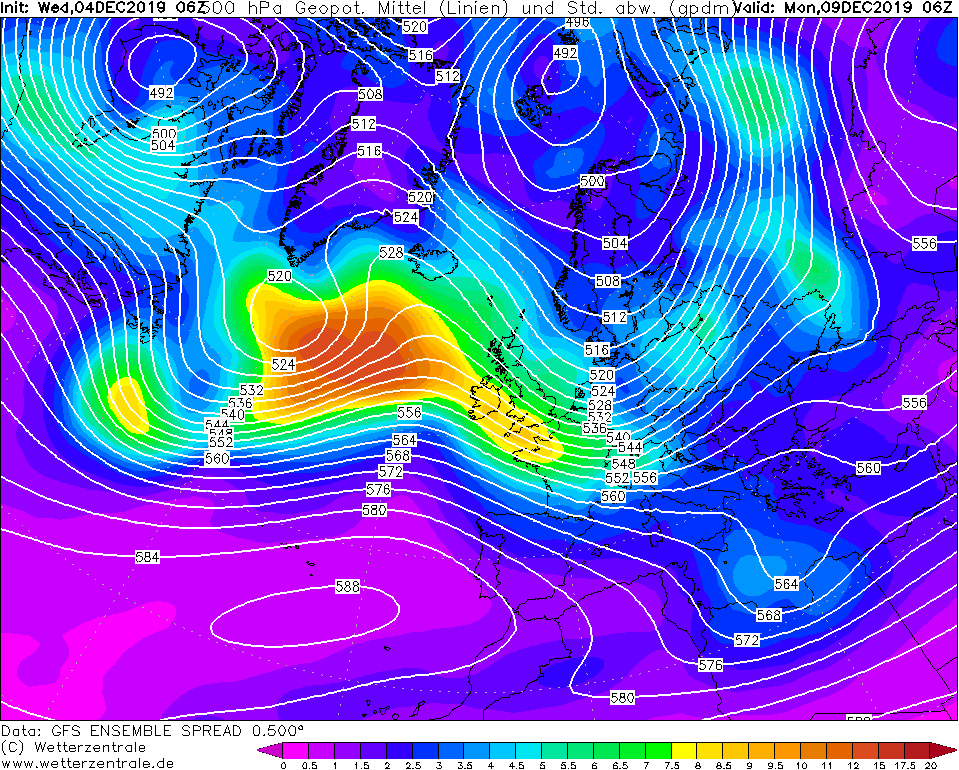Click the 584 contour label
Viewport: 959px width, 770px height.
click(x=147, y=557)
